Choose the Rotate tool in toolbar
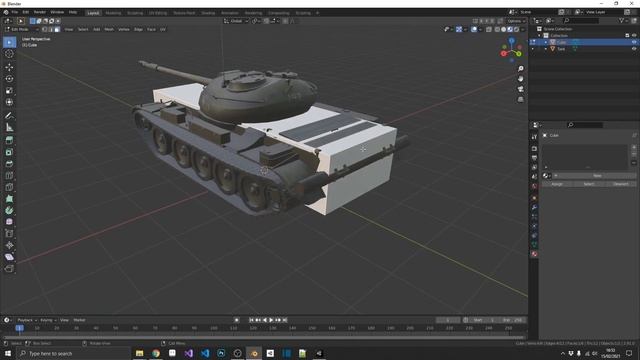640x360 pixels. pos(9,79)
